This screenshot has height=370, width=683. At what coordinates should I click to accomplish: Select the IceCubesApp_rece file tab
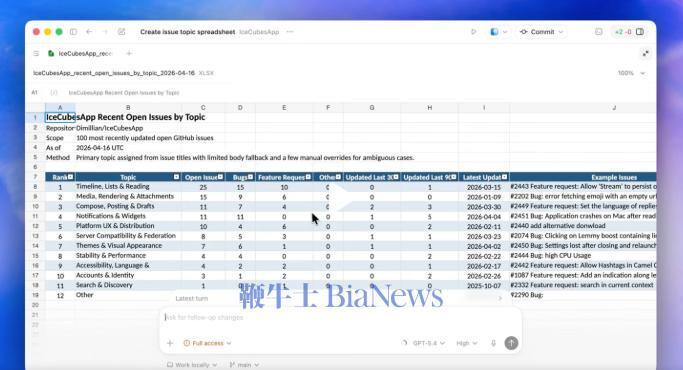[81, 54]
